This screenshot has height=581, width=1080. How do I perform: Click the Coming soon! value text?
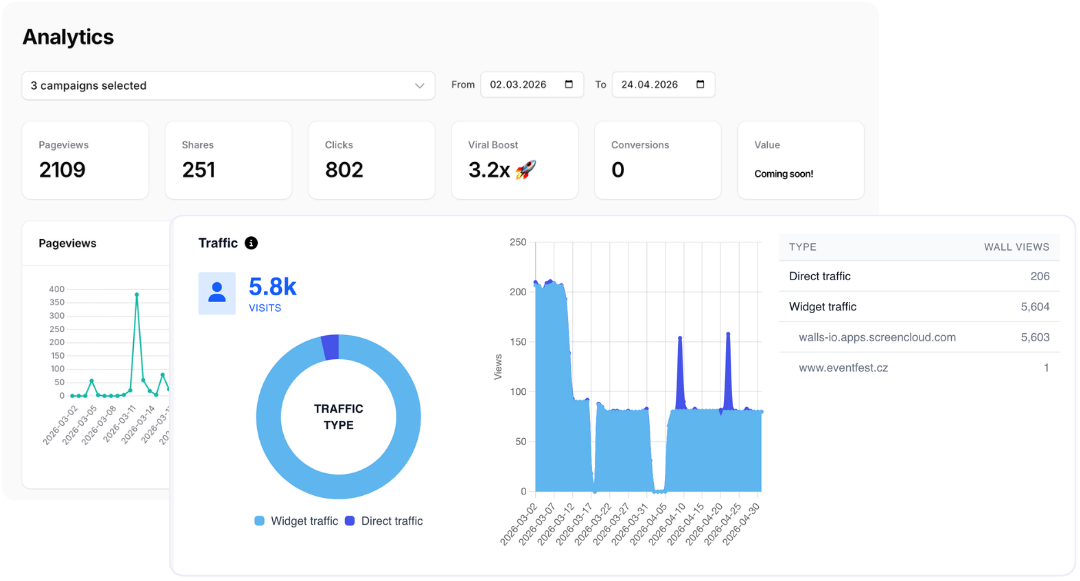[x=784, y=174]
